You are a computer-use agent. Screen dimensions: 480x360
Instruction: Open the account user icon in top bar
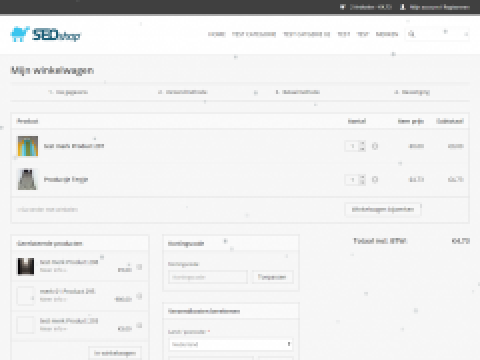[403, 7]
